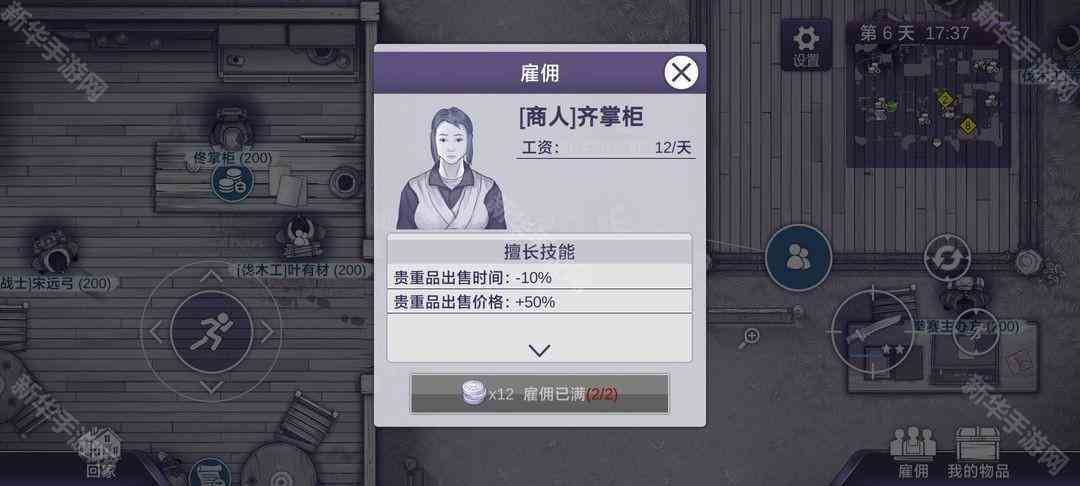Viewport: 1080px width, 486px height.
Task: Close the 雇佣 dialog
Action: 681,72
